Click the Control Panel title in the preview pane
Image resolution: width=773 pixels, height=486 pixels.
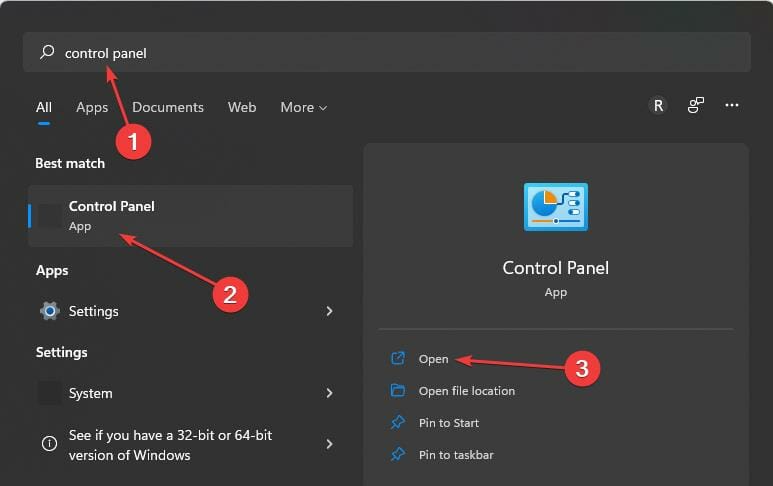pyautogui.click(x=556, y=268)
